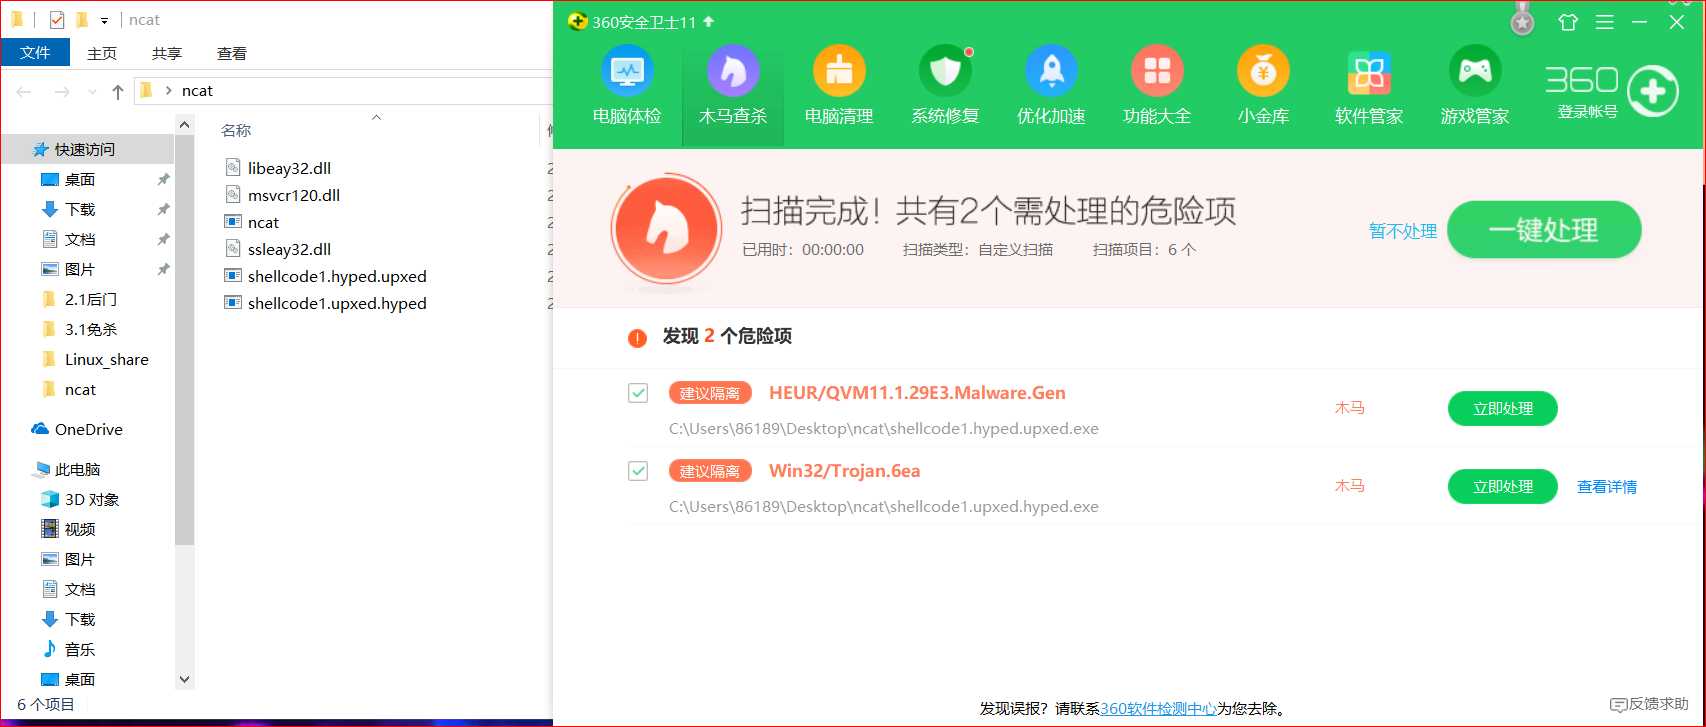
Task: Open Explorer quick access toolbar dropdown
Action: point(104,21)
